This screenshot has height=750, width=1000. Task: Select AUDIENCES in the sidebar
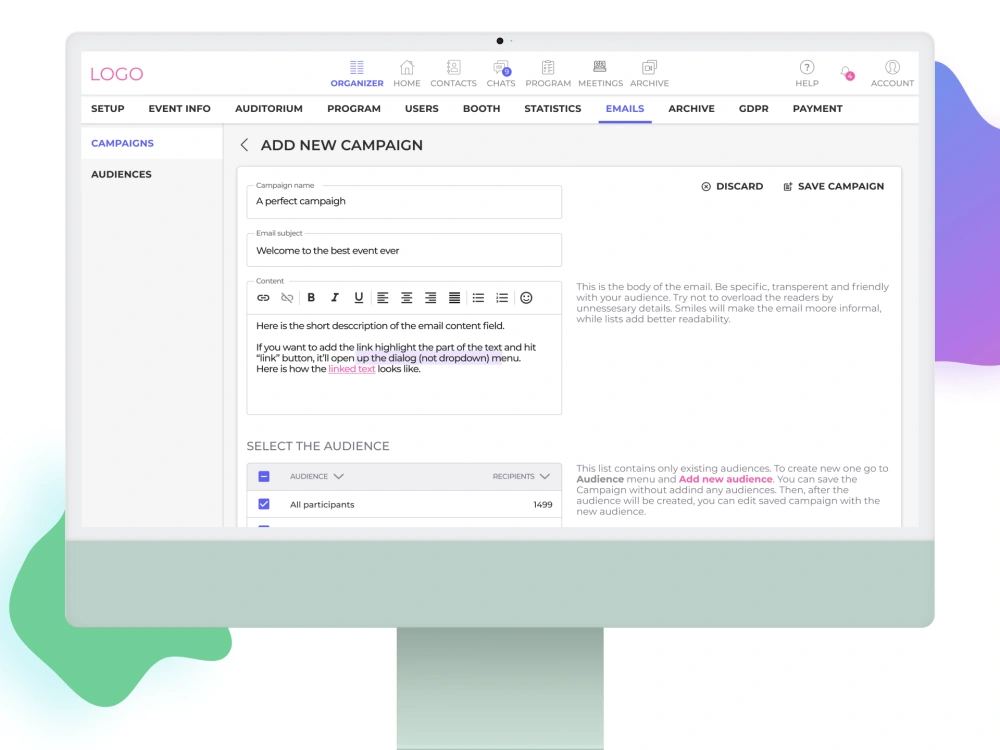tap(121, 174)
